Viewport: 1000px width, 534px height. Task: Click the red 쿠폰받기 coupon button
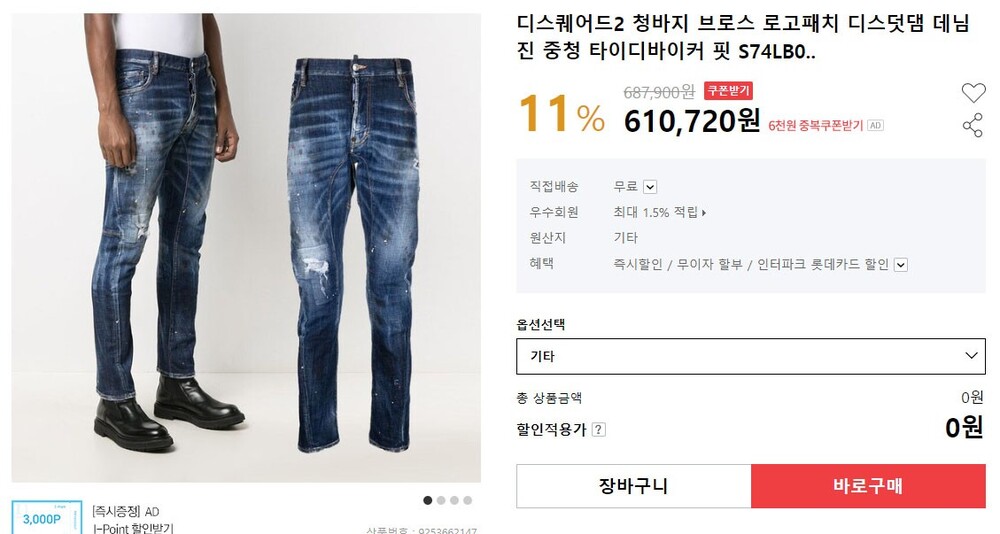tap(728, 91)
